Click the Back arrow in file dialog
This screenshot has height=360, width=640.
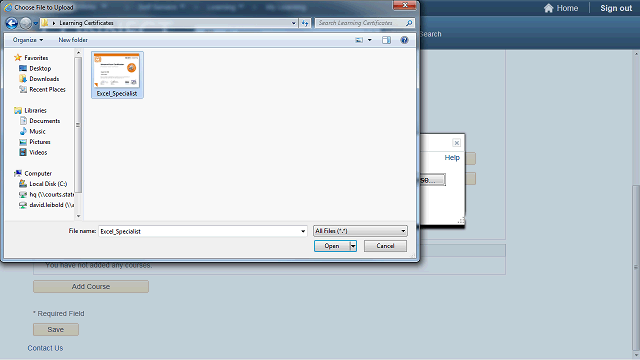(11, 23)
